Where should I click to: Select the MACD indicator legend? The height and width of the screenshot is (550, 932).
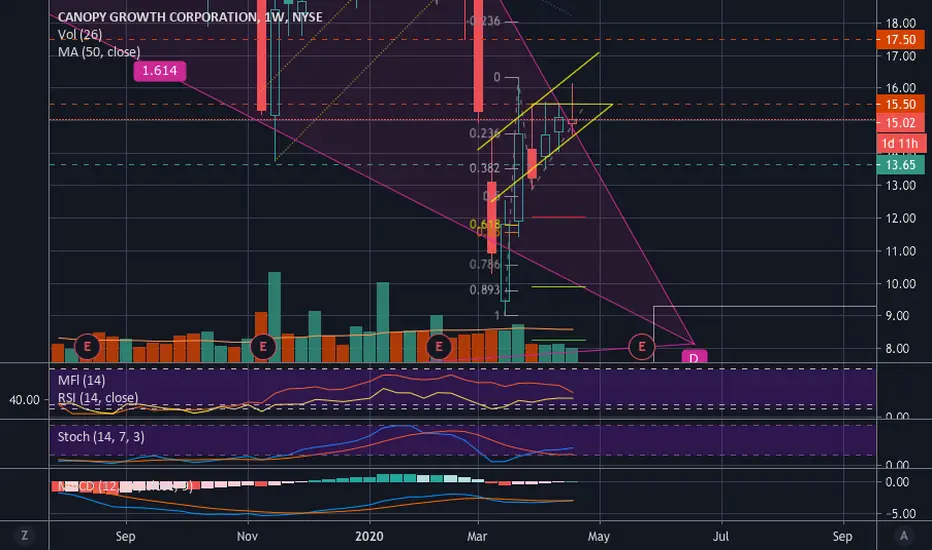click(x=125, y=486)
